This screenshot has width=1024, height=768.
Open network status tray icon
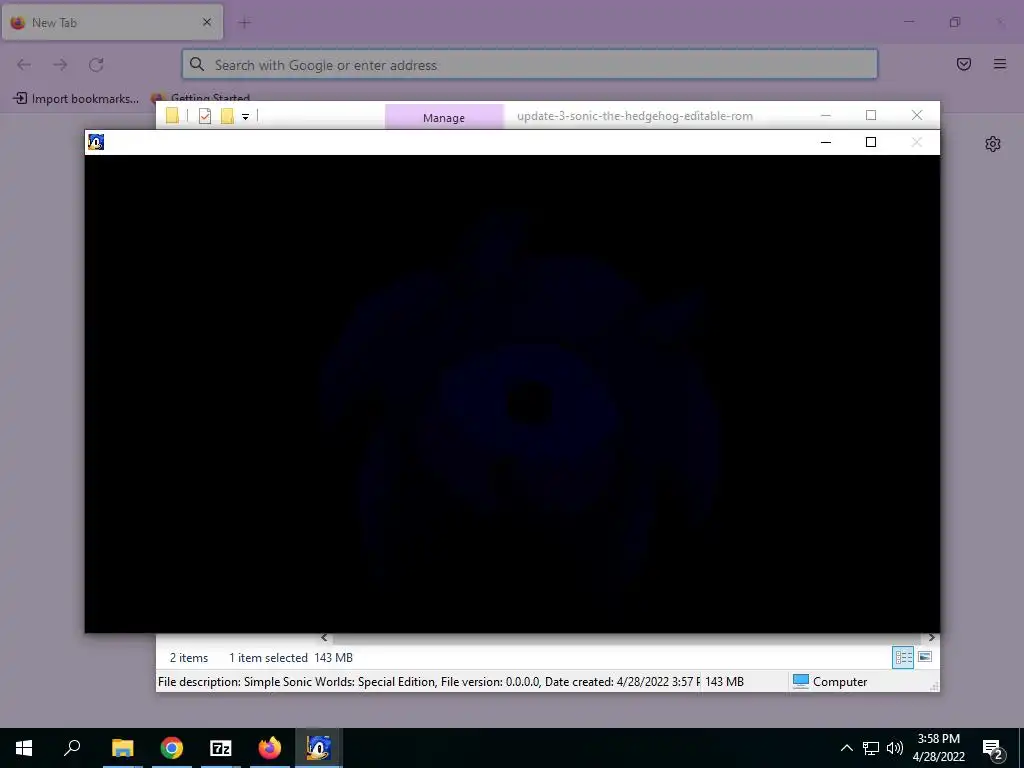pos(871,748)
